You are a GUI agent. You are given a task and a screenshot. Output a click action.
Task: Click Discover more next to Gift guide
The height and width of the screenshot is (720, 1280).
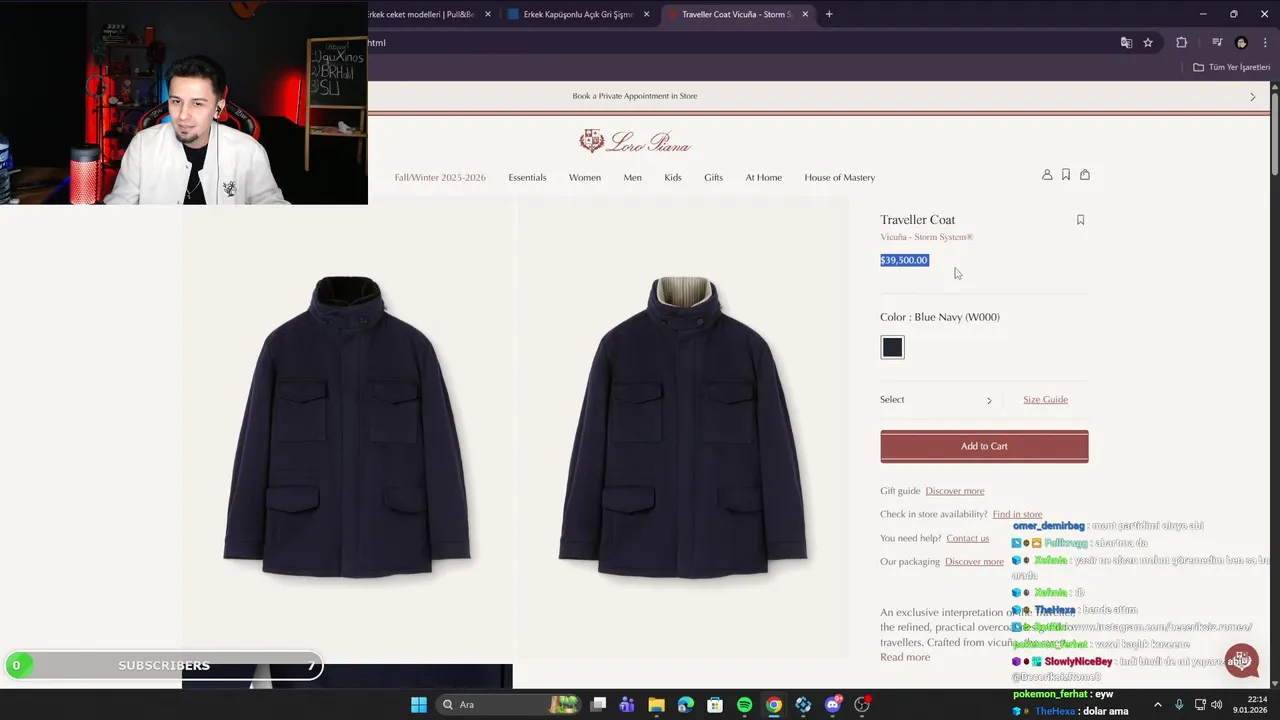tap(955, 491)
